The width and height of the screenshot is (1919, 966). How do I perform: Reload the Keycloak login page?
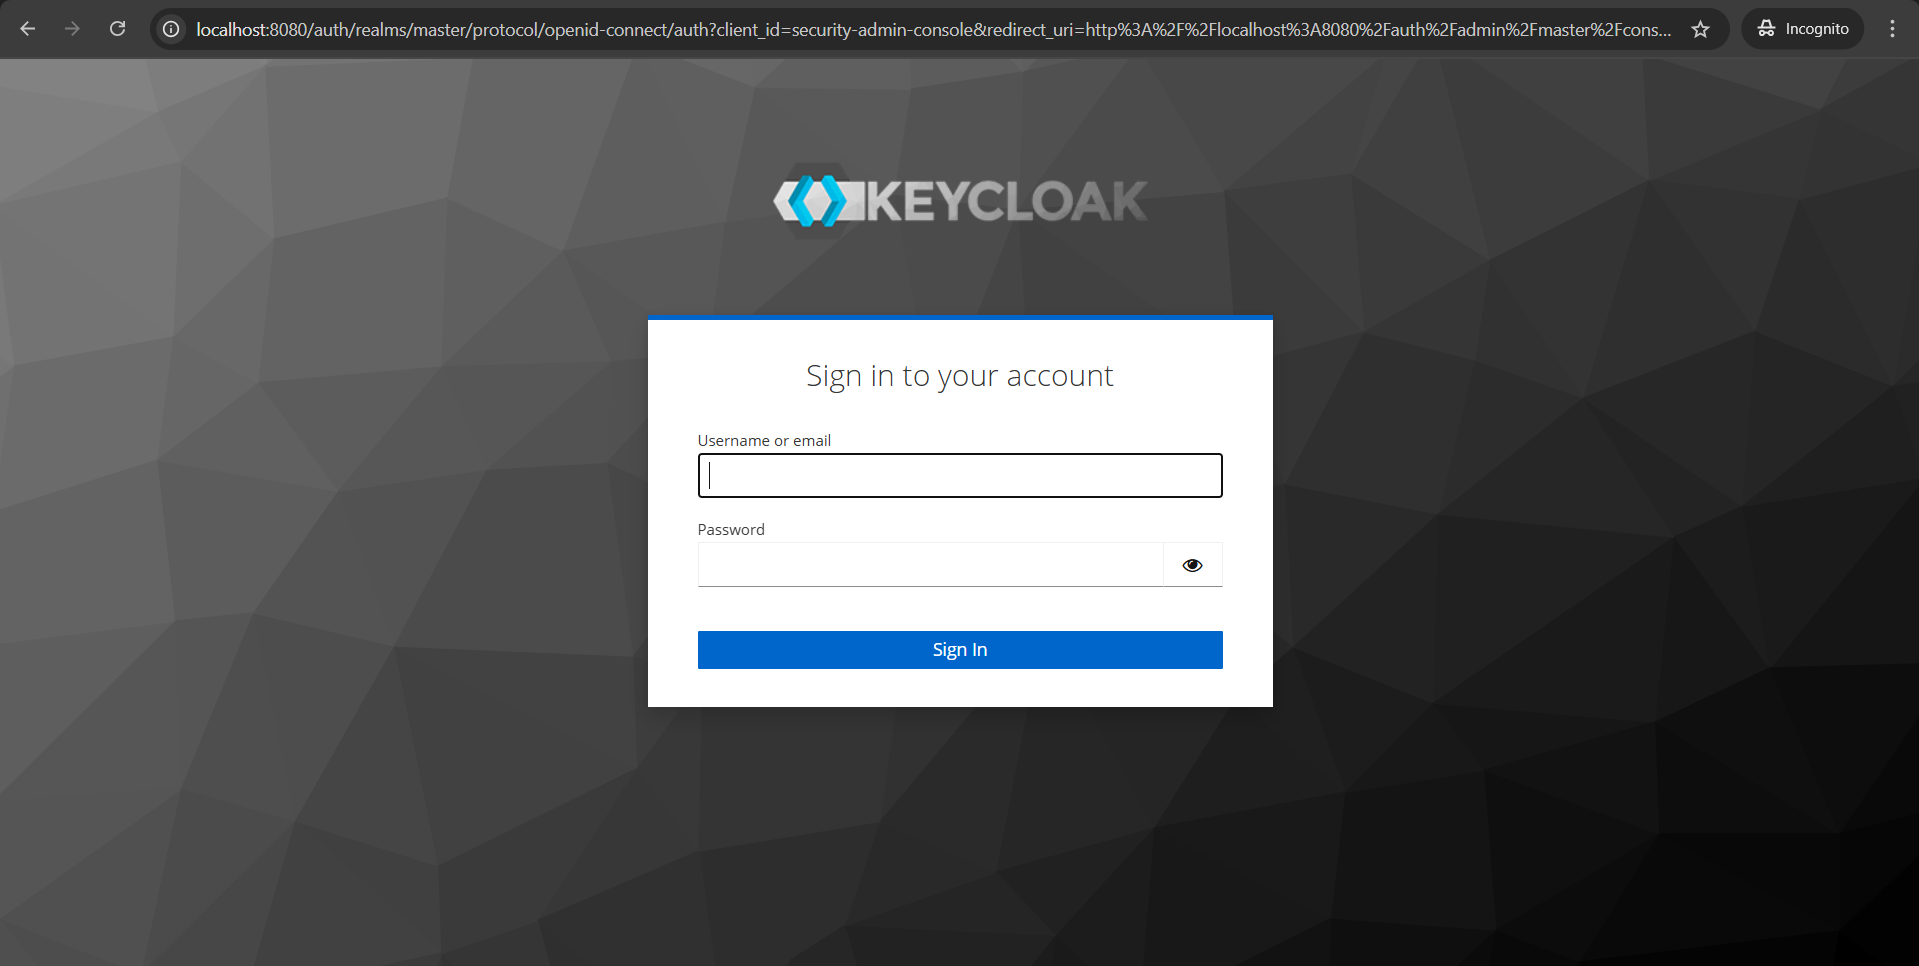click(118, 29)
